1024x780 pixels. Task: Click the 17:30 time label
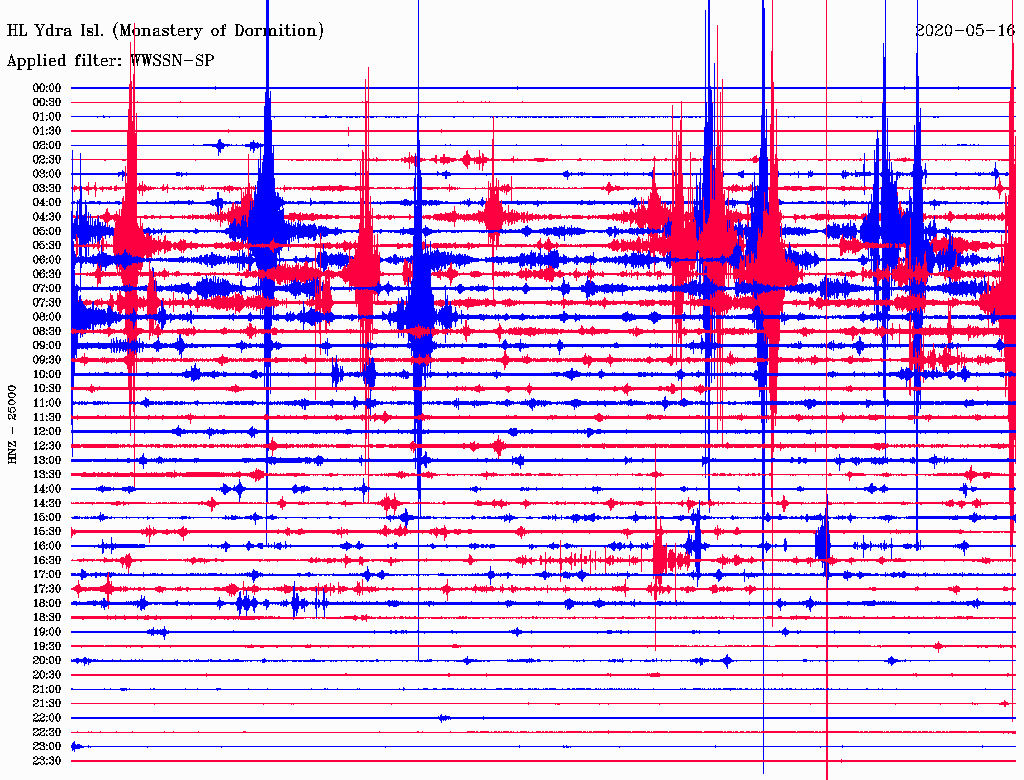click(x=47, y=589)
